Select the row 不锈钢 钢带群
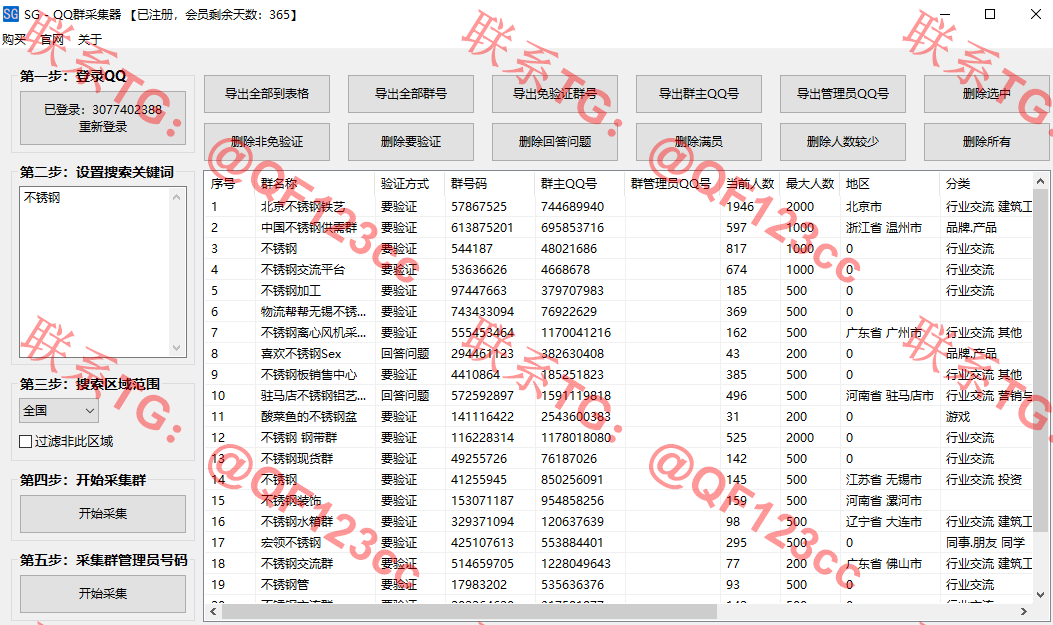Image resolution: width=1053 pixels, height=625 pixels. (619, 438)
